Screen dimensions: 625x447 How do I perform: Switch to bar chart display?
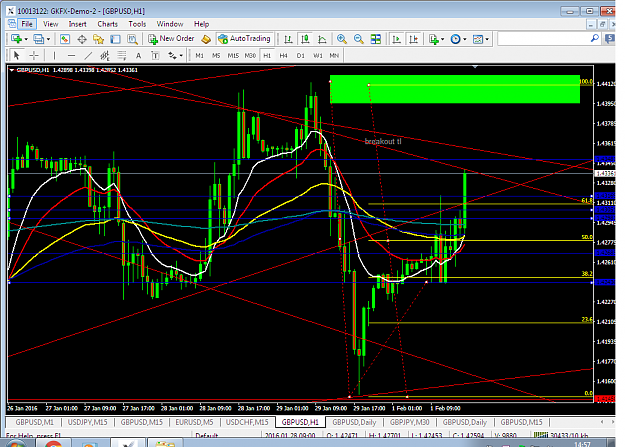click(288, 39)
